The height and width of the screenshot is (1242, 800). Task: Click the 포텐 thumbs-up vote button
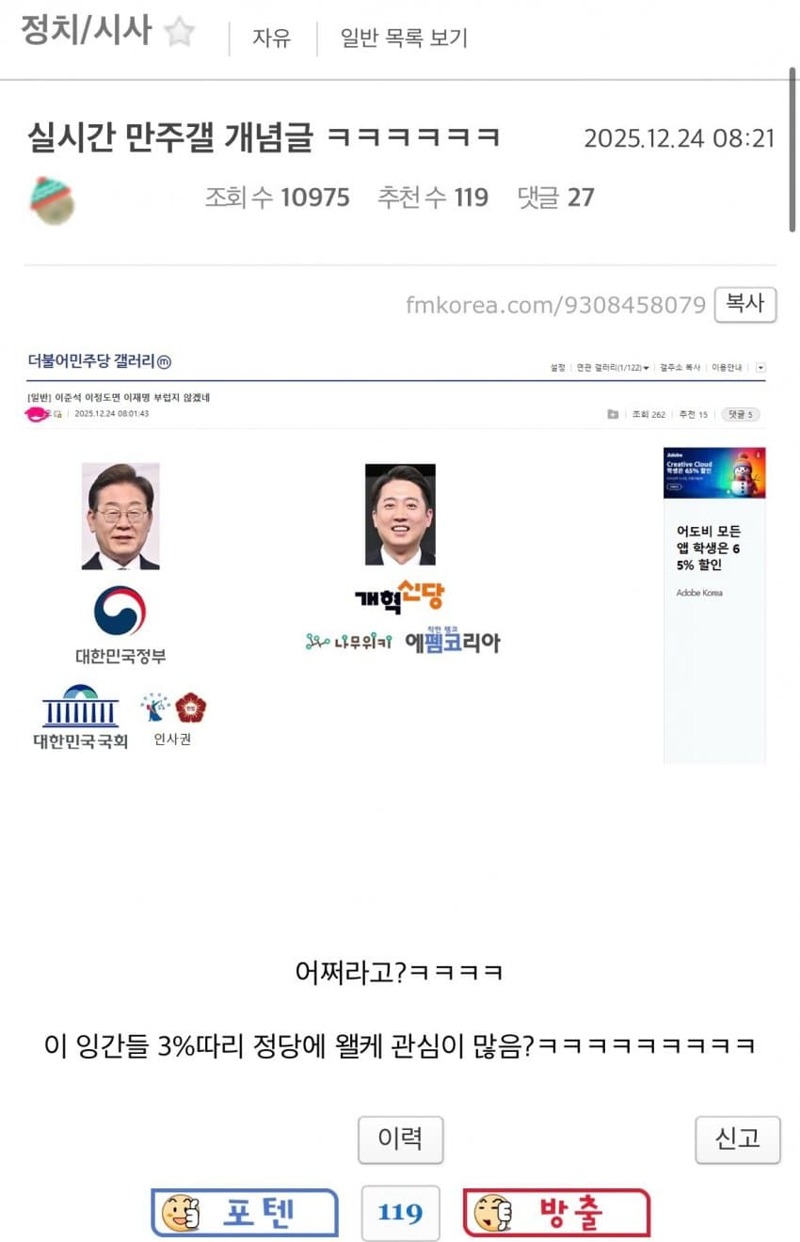coord(244,1214)
